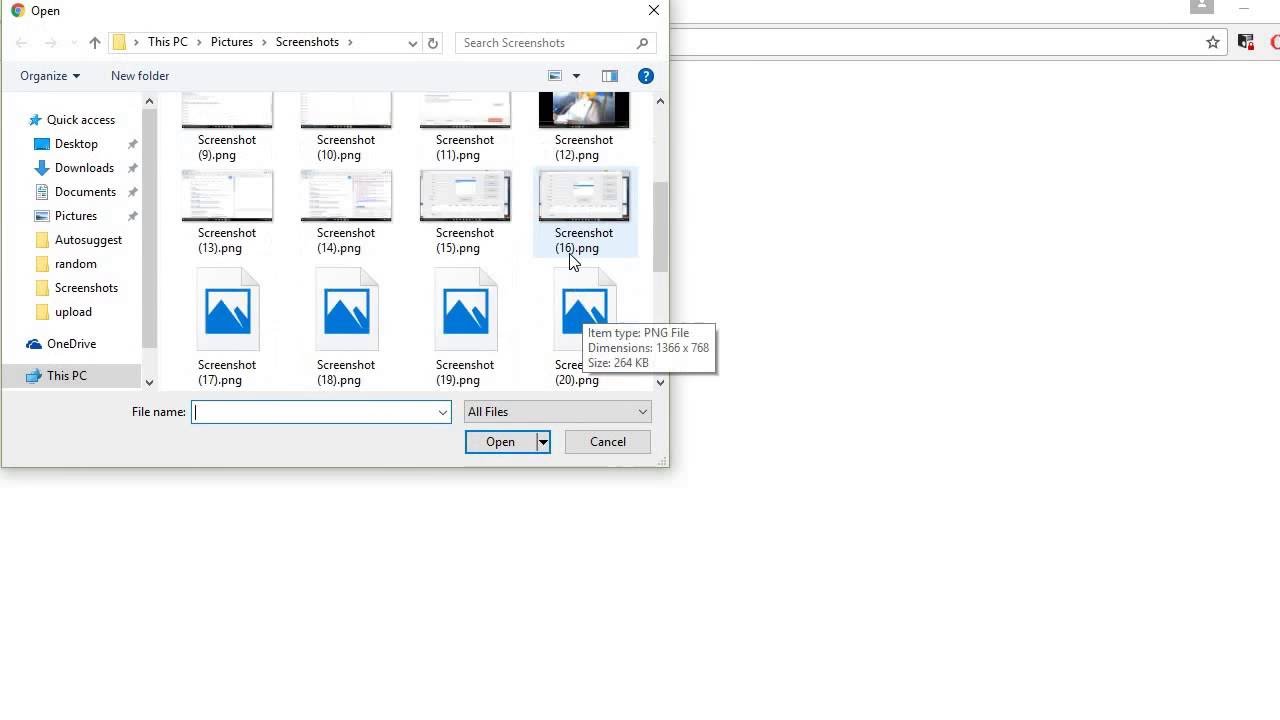The image size is (1280, 720).
Task: Refresh the Screenshots folder listing
Action: [433, 43]
